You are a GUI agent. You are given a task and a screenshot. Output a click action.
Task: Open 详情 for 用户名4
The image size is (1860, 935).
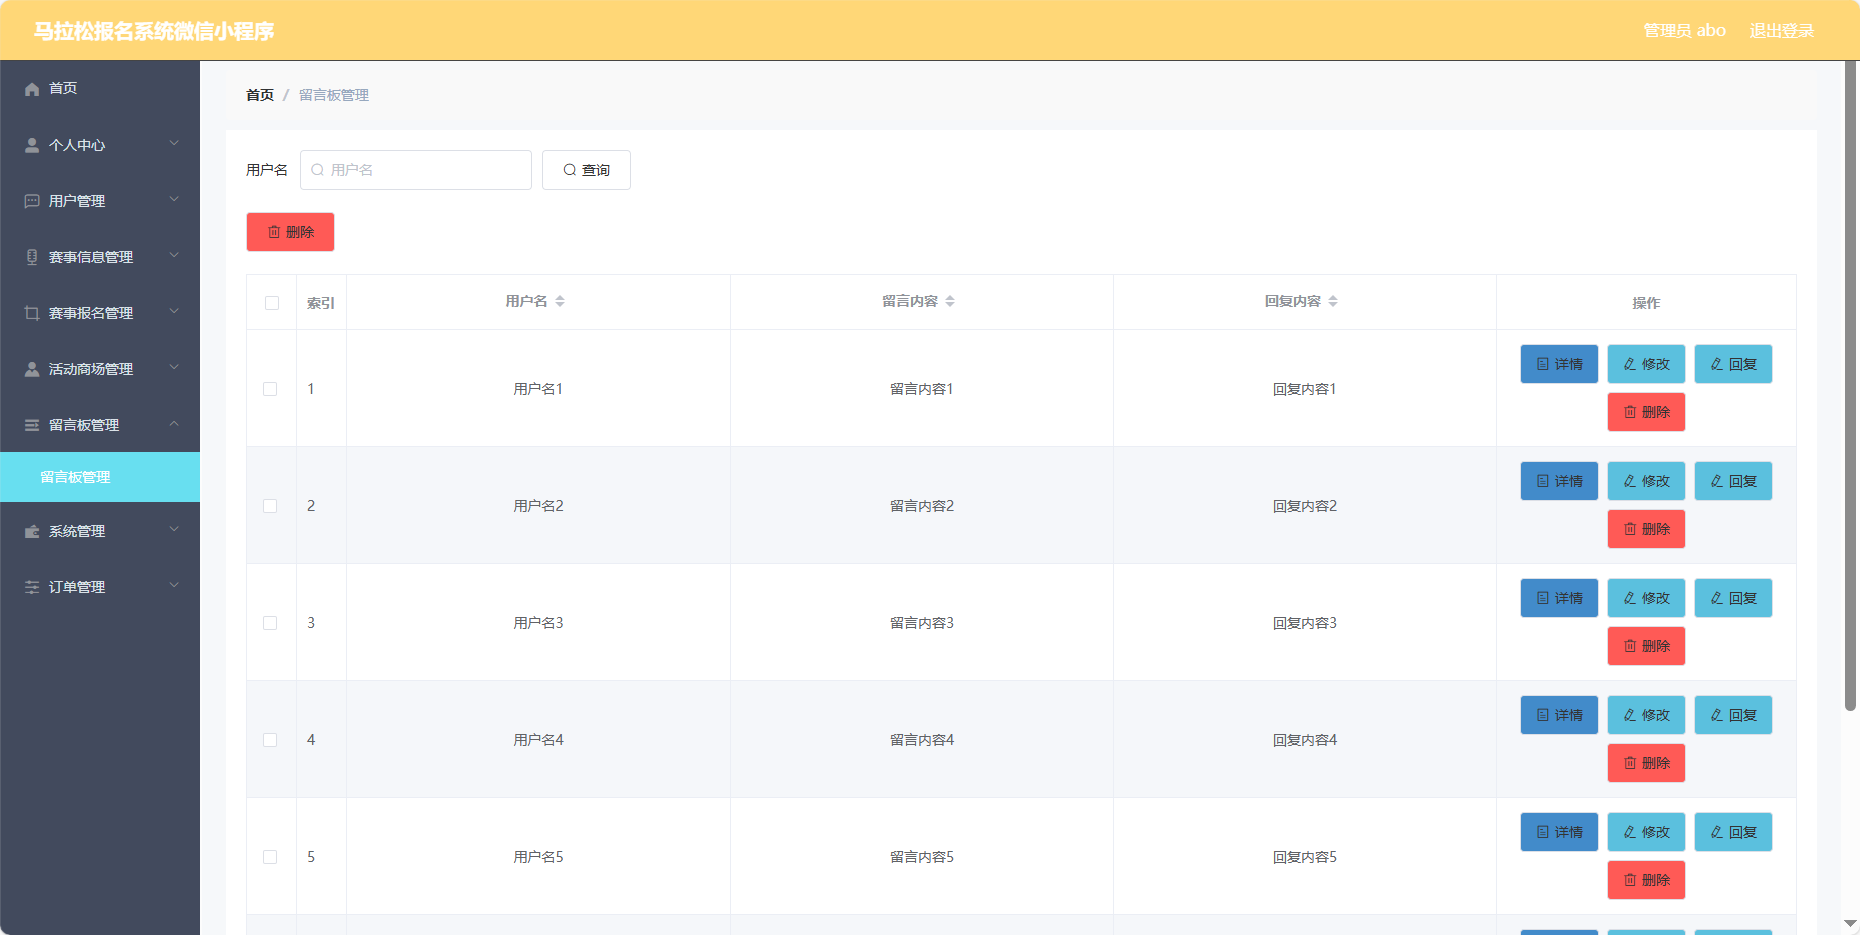[1559, 715]
